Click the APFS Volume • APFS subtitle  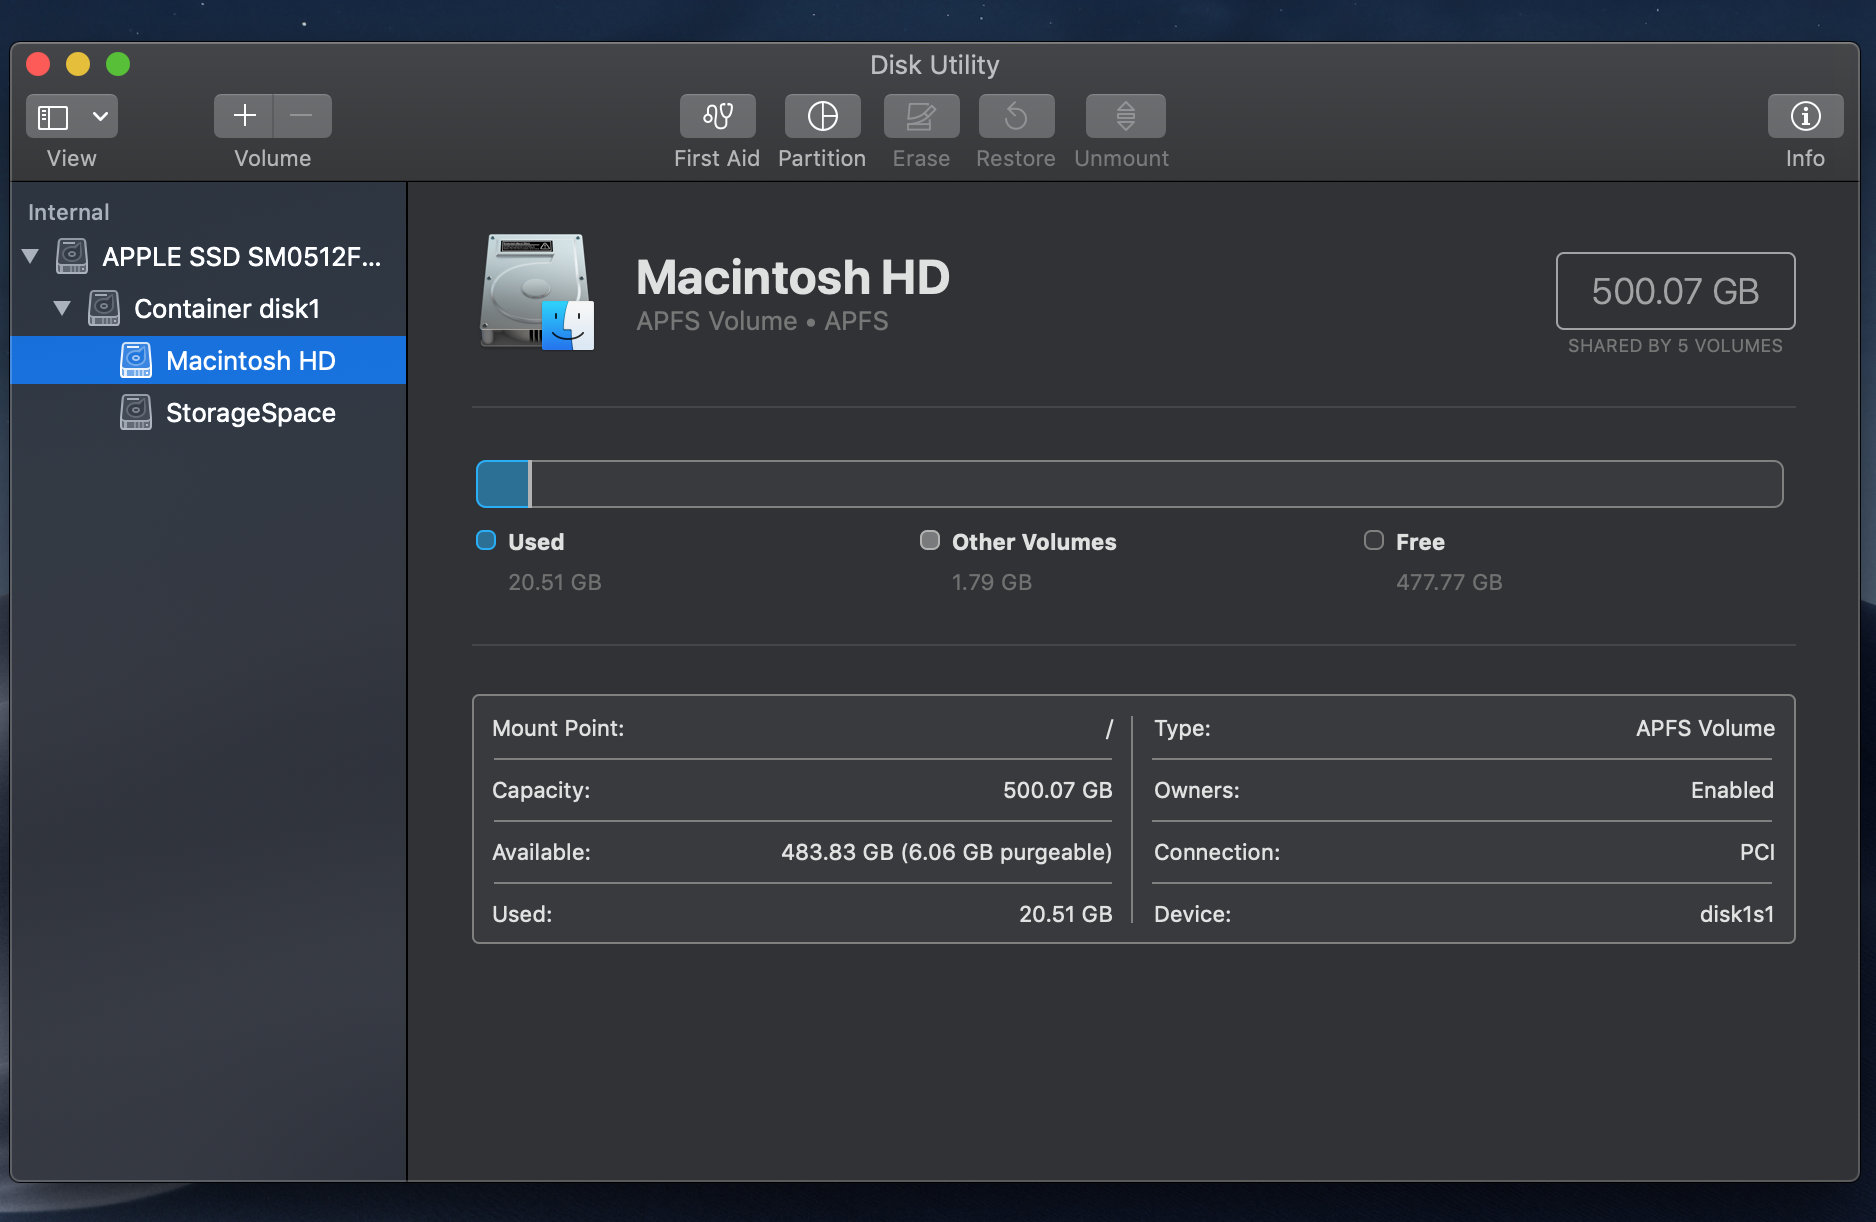(x=762, y=321)
